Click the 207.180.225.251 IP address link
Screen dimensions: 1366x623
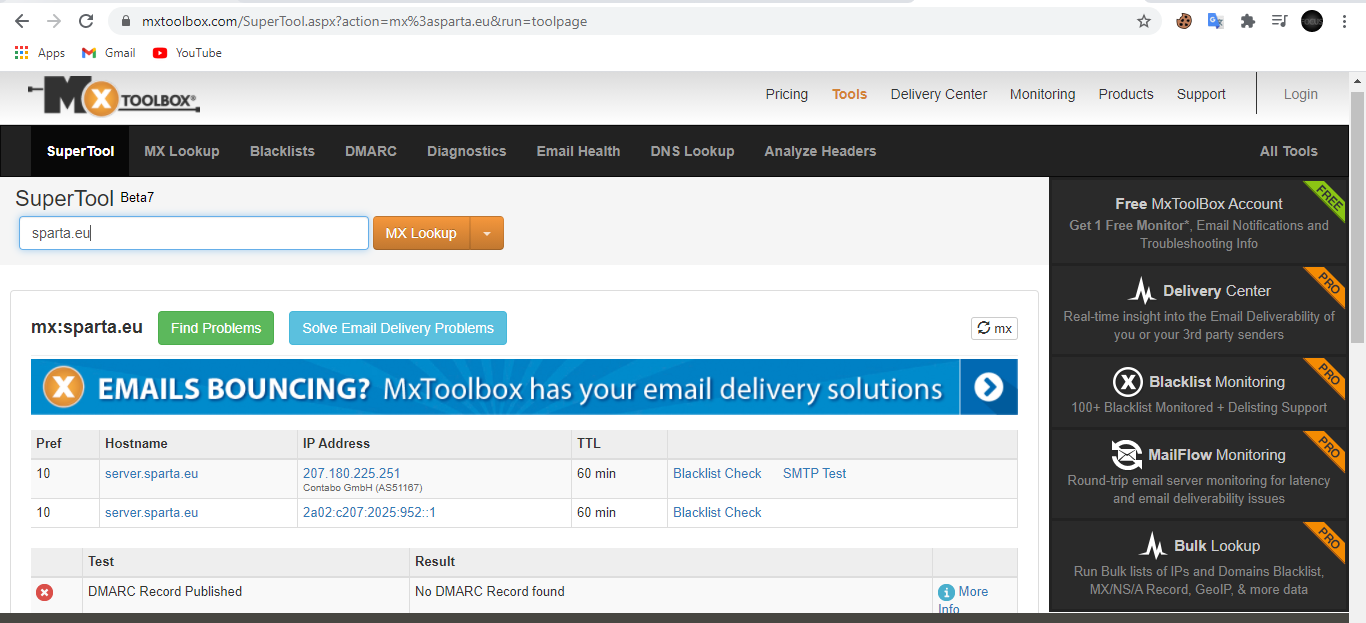click(x=351, y=473)
